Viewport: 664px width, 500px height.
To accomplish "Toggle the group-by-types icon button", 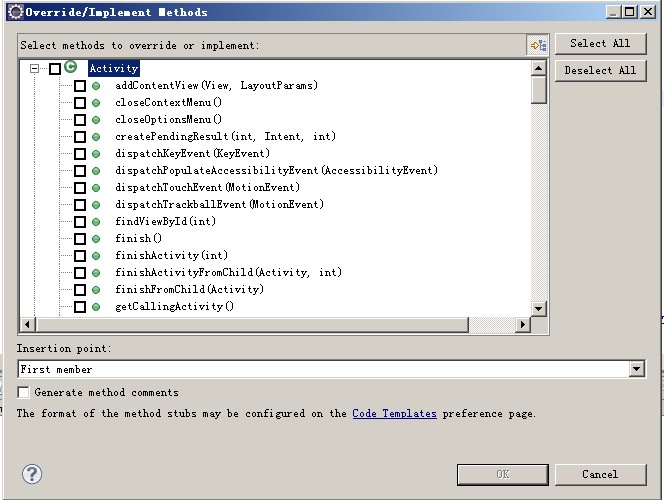I will 538,45.
